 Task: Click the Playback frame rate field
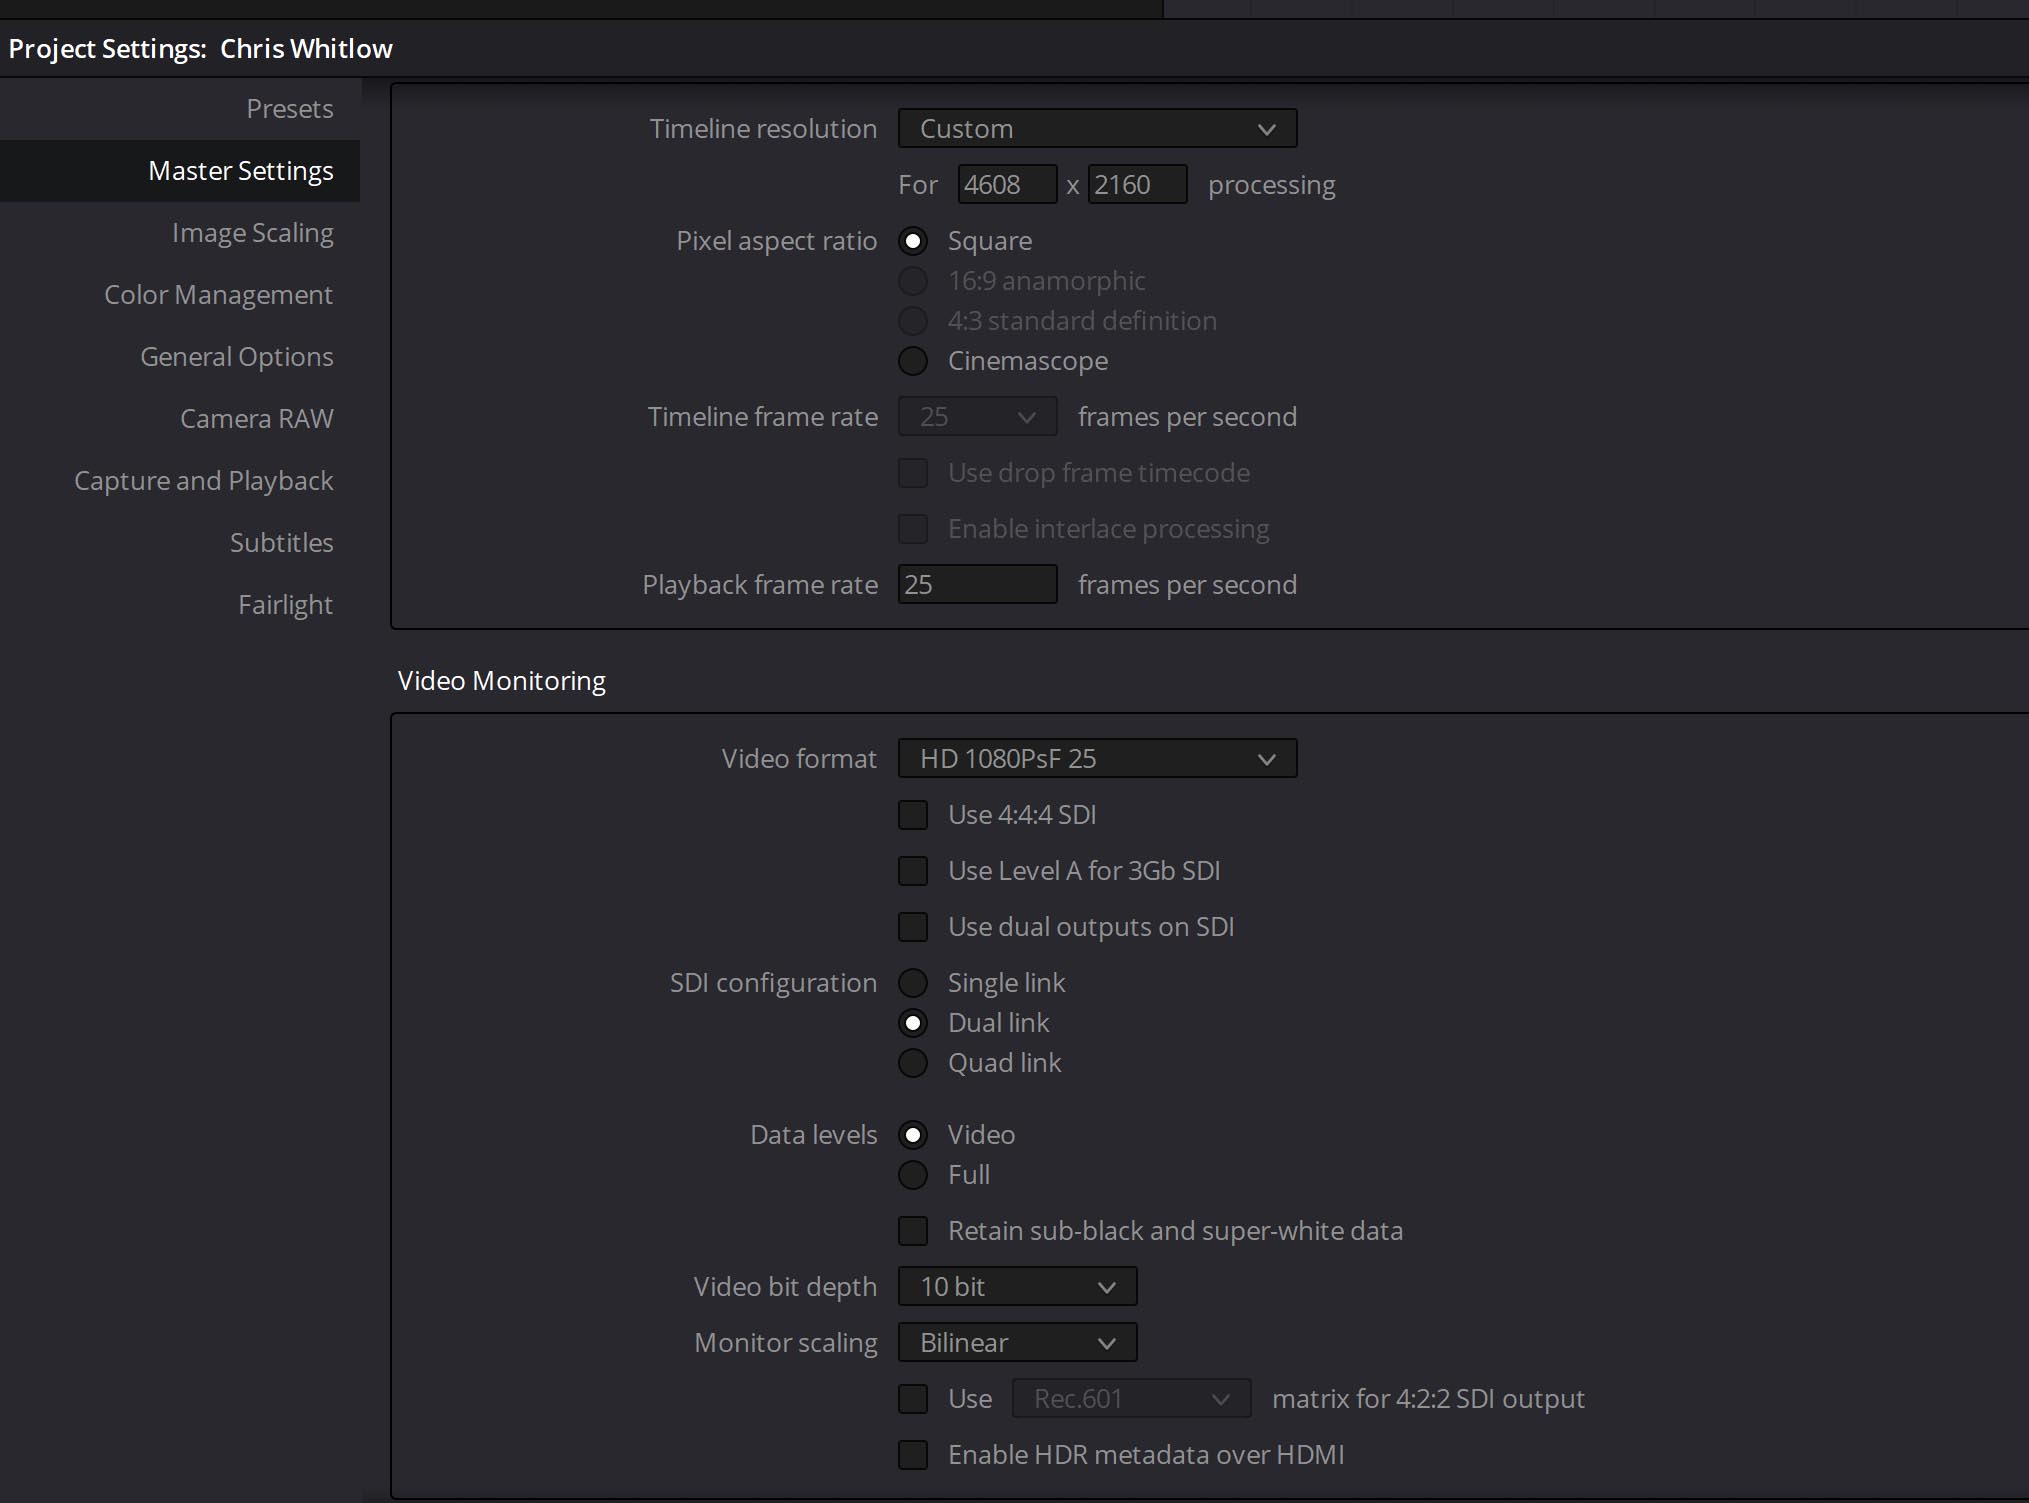(x=976, y=585)
